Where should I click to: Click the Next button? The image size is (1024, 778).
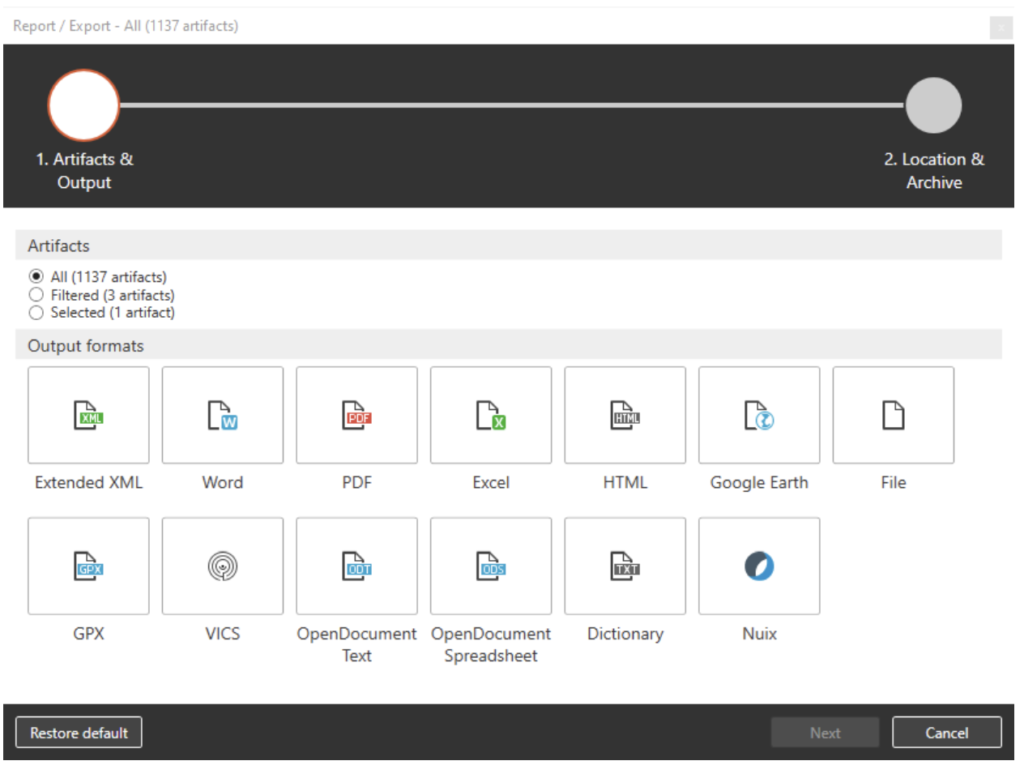[x=825, y=732]
